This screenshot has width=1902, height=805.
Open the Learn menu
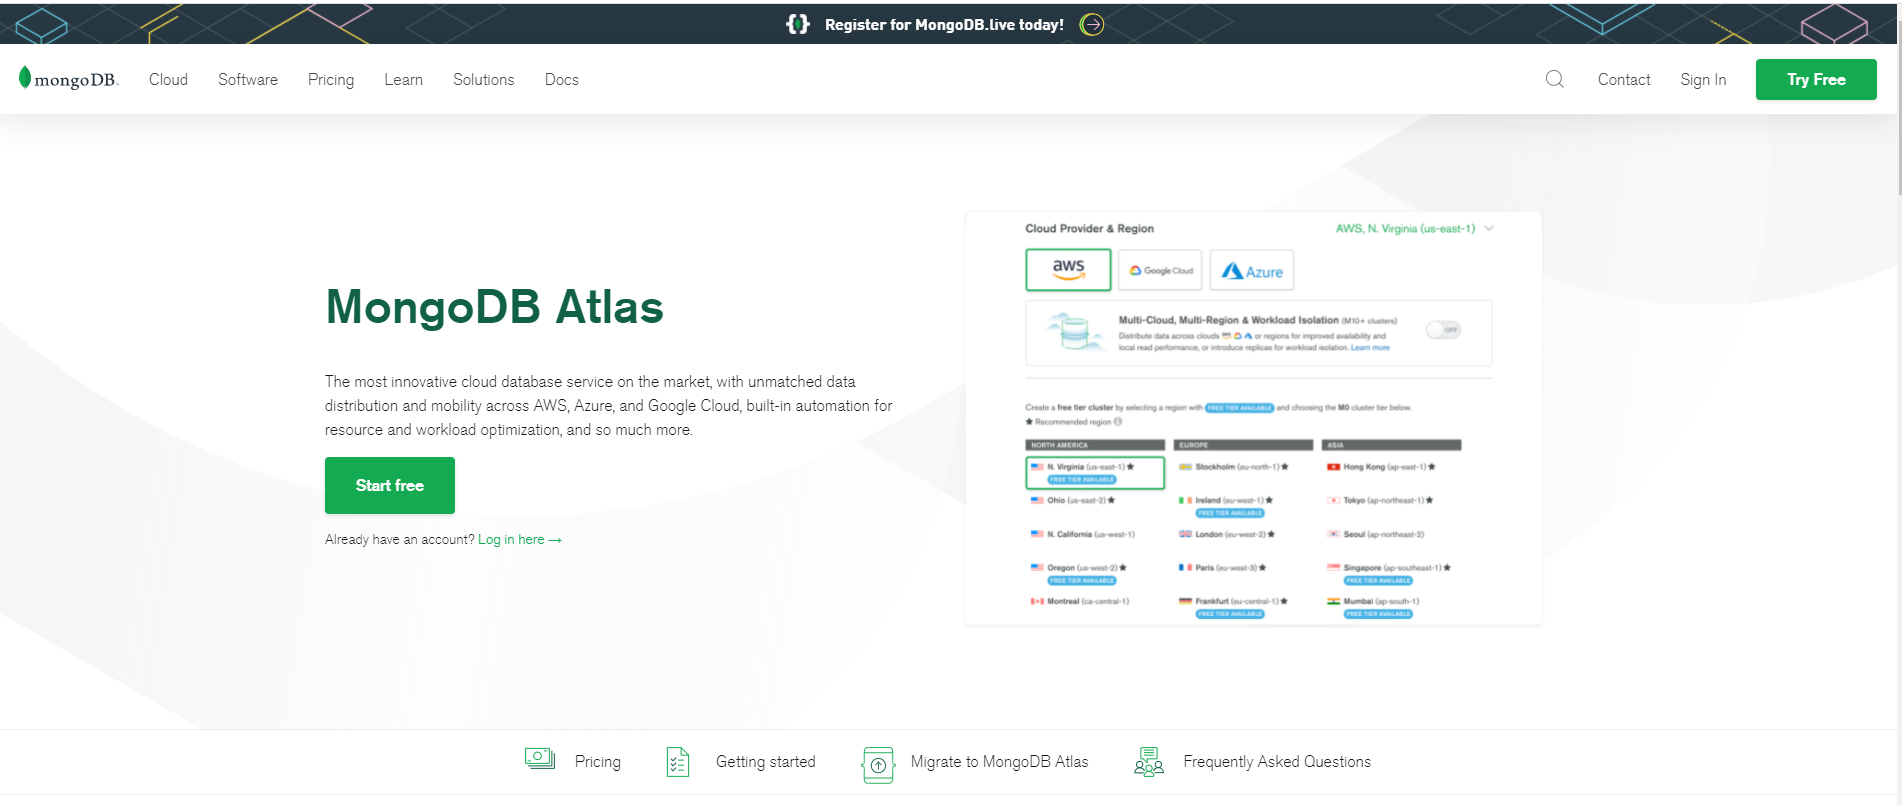[403, 80]
